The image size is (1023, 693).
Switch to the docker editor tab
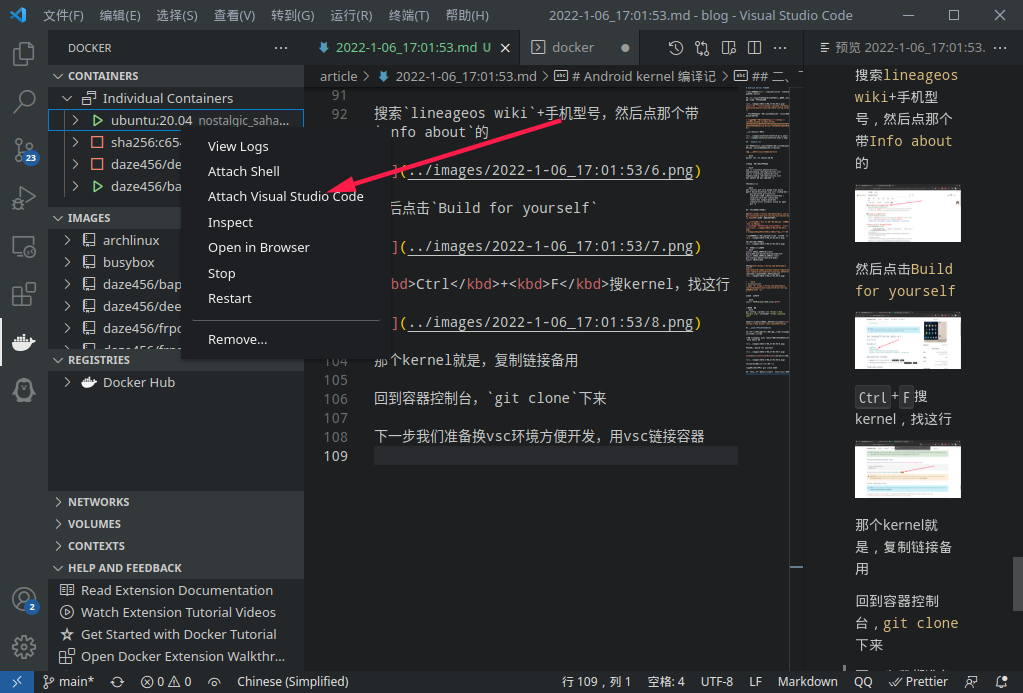click(572, 47)
